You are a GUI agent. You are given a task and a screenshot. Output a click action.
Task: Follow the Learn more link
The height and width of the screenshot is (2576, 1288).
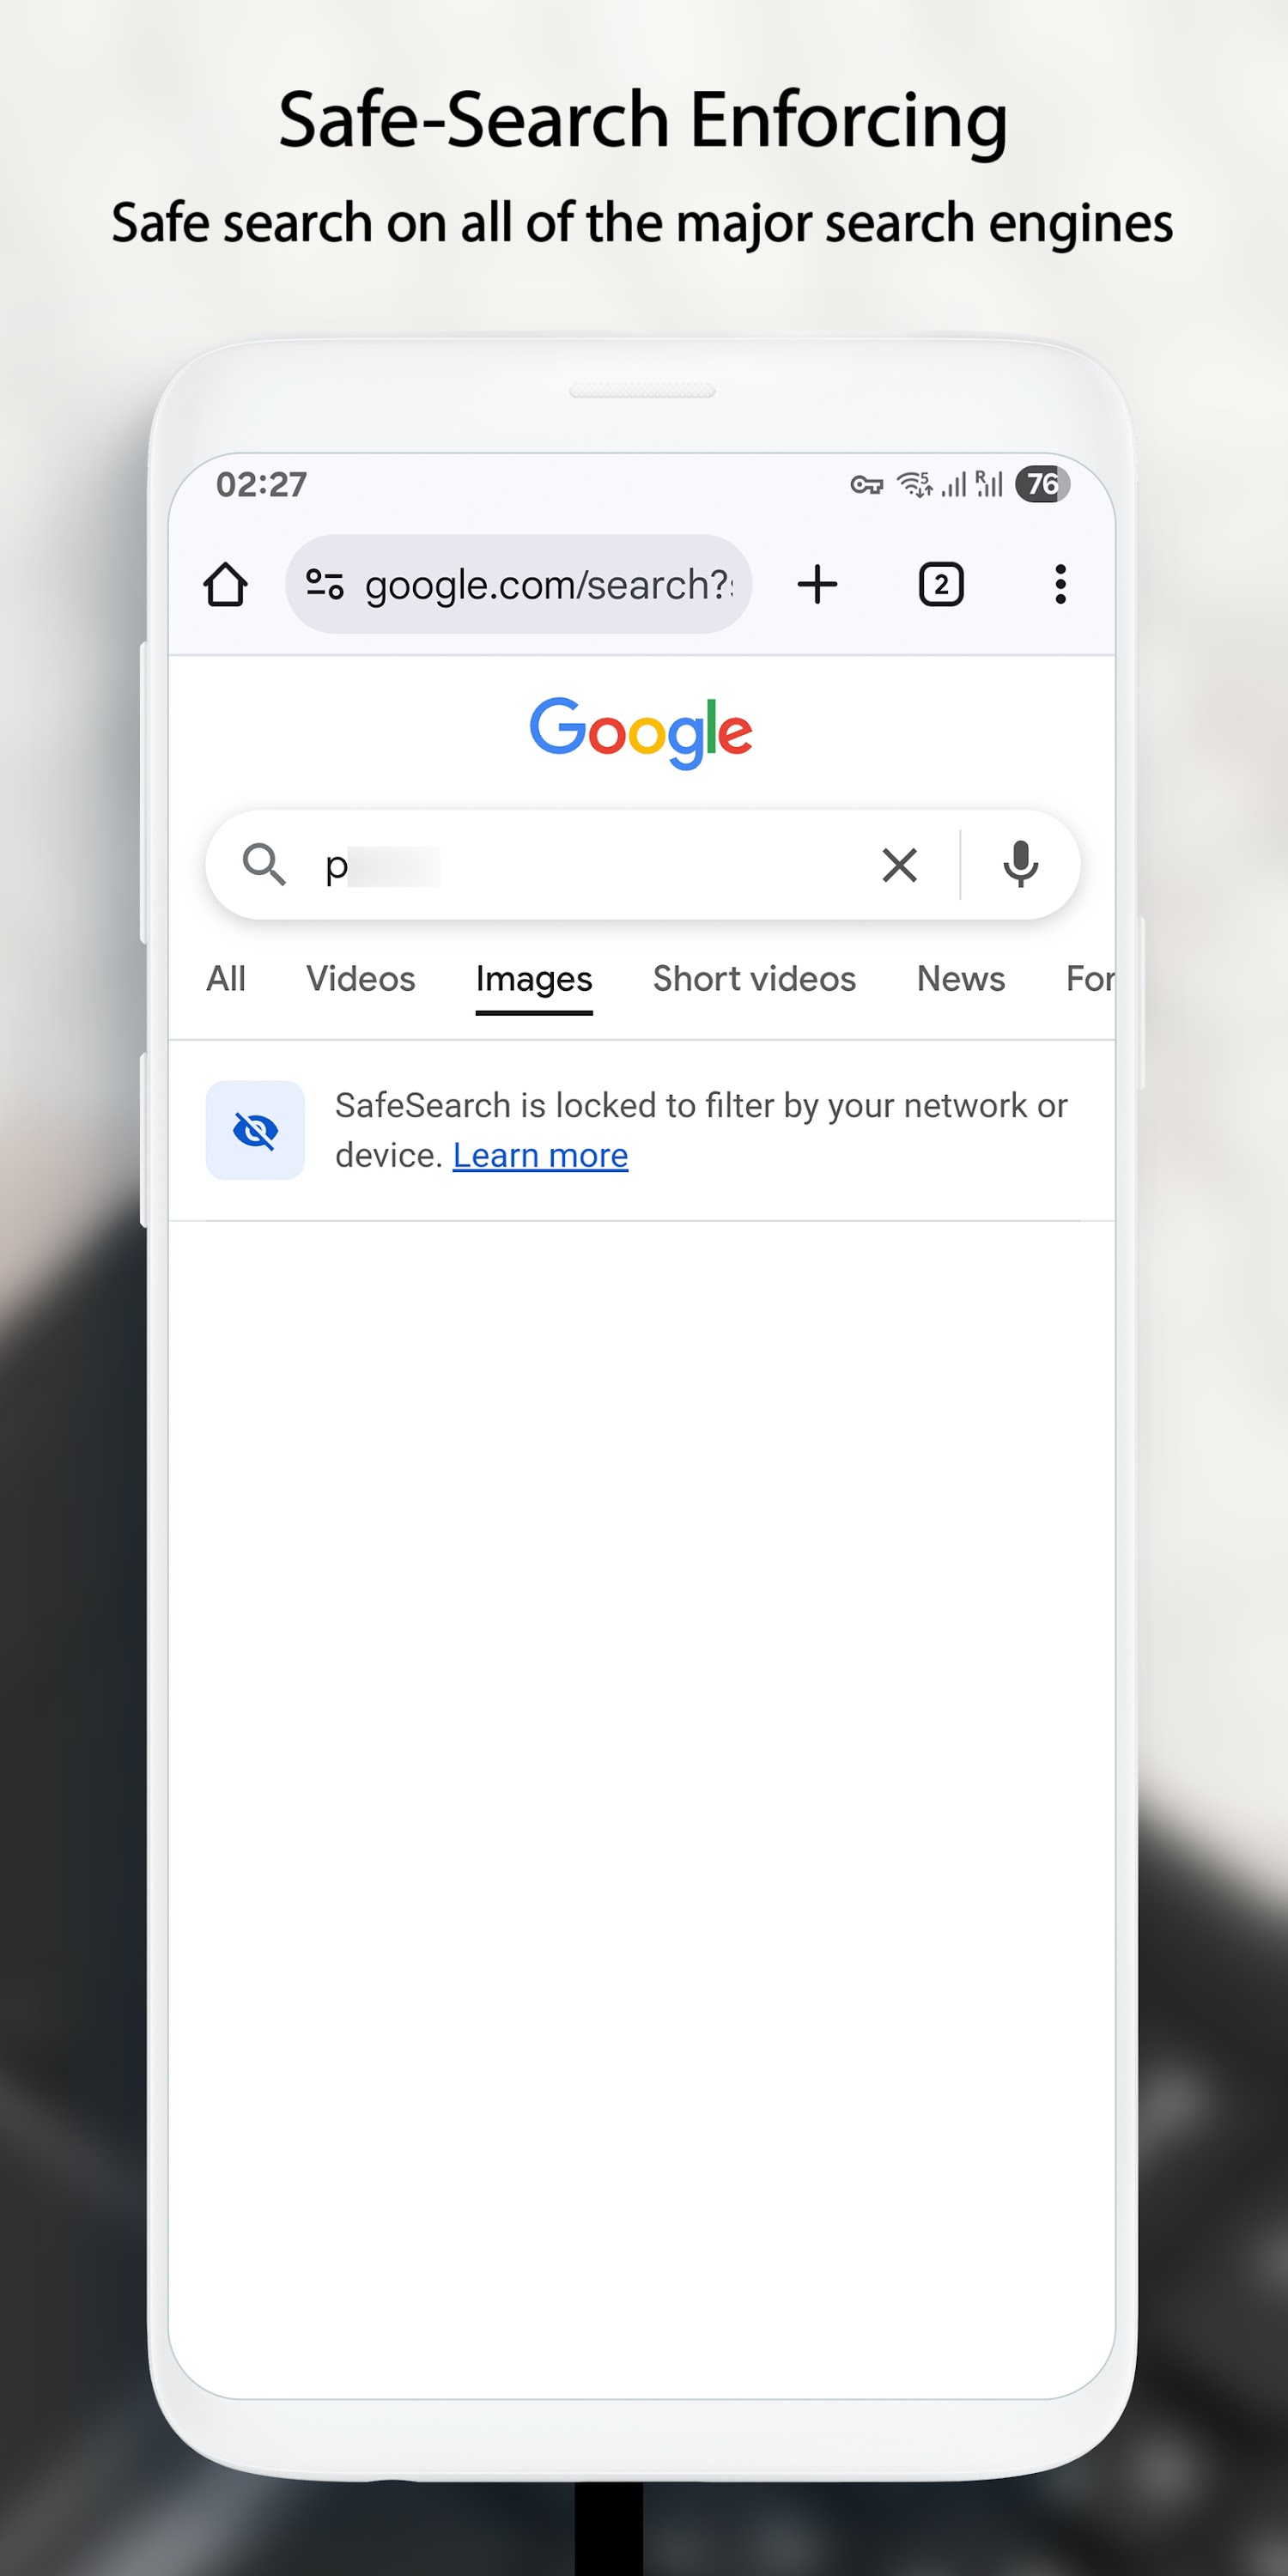pyautogui.click(x=540, y=1155)
